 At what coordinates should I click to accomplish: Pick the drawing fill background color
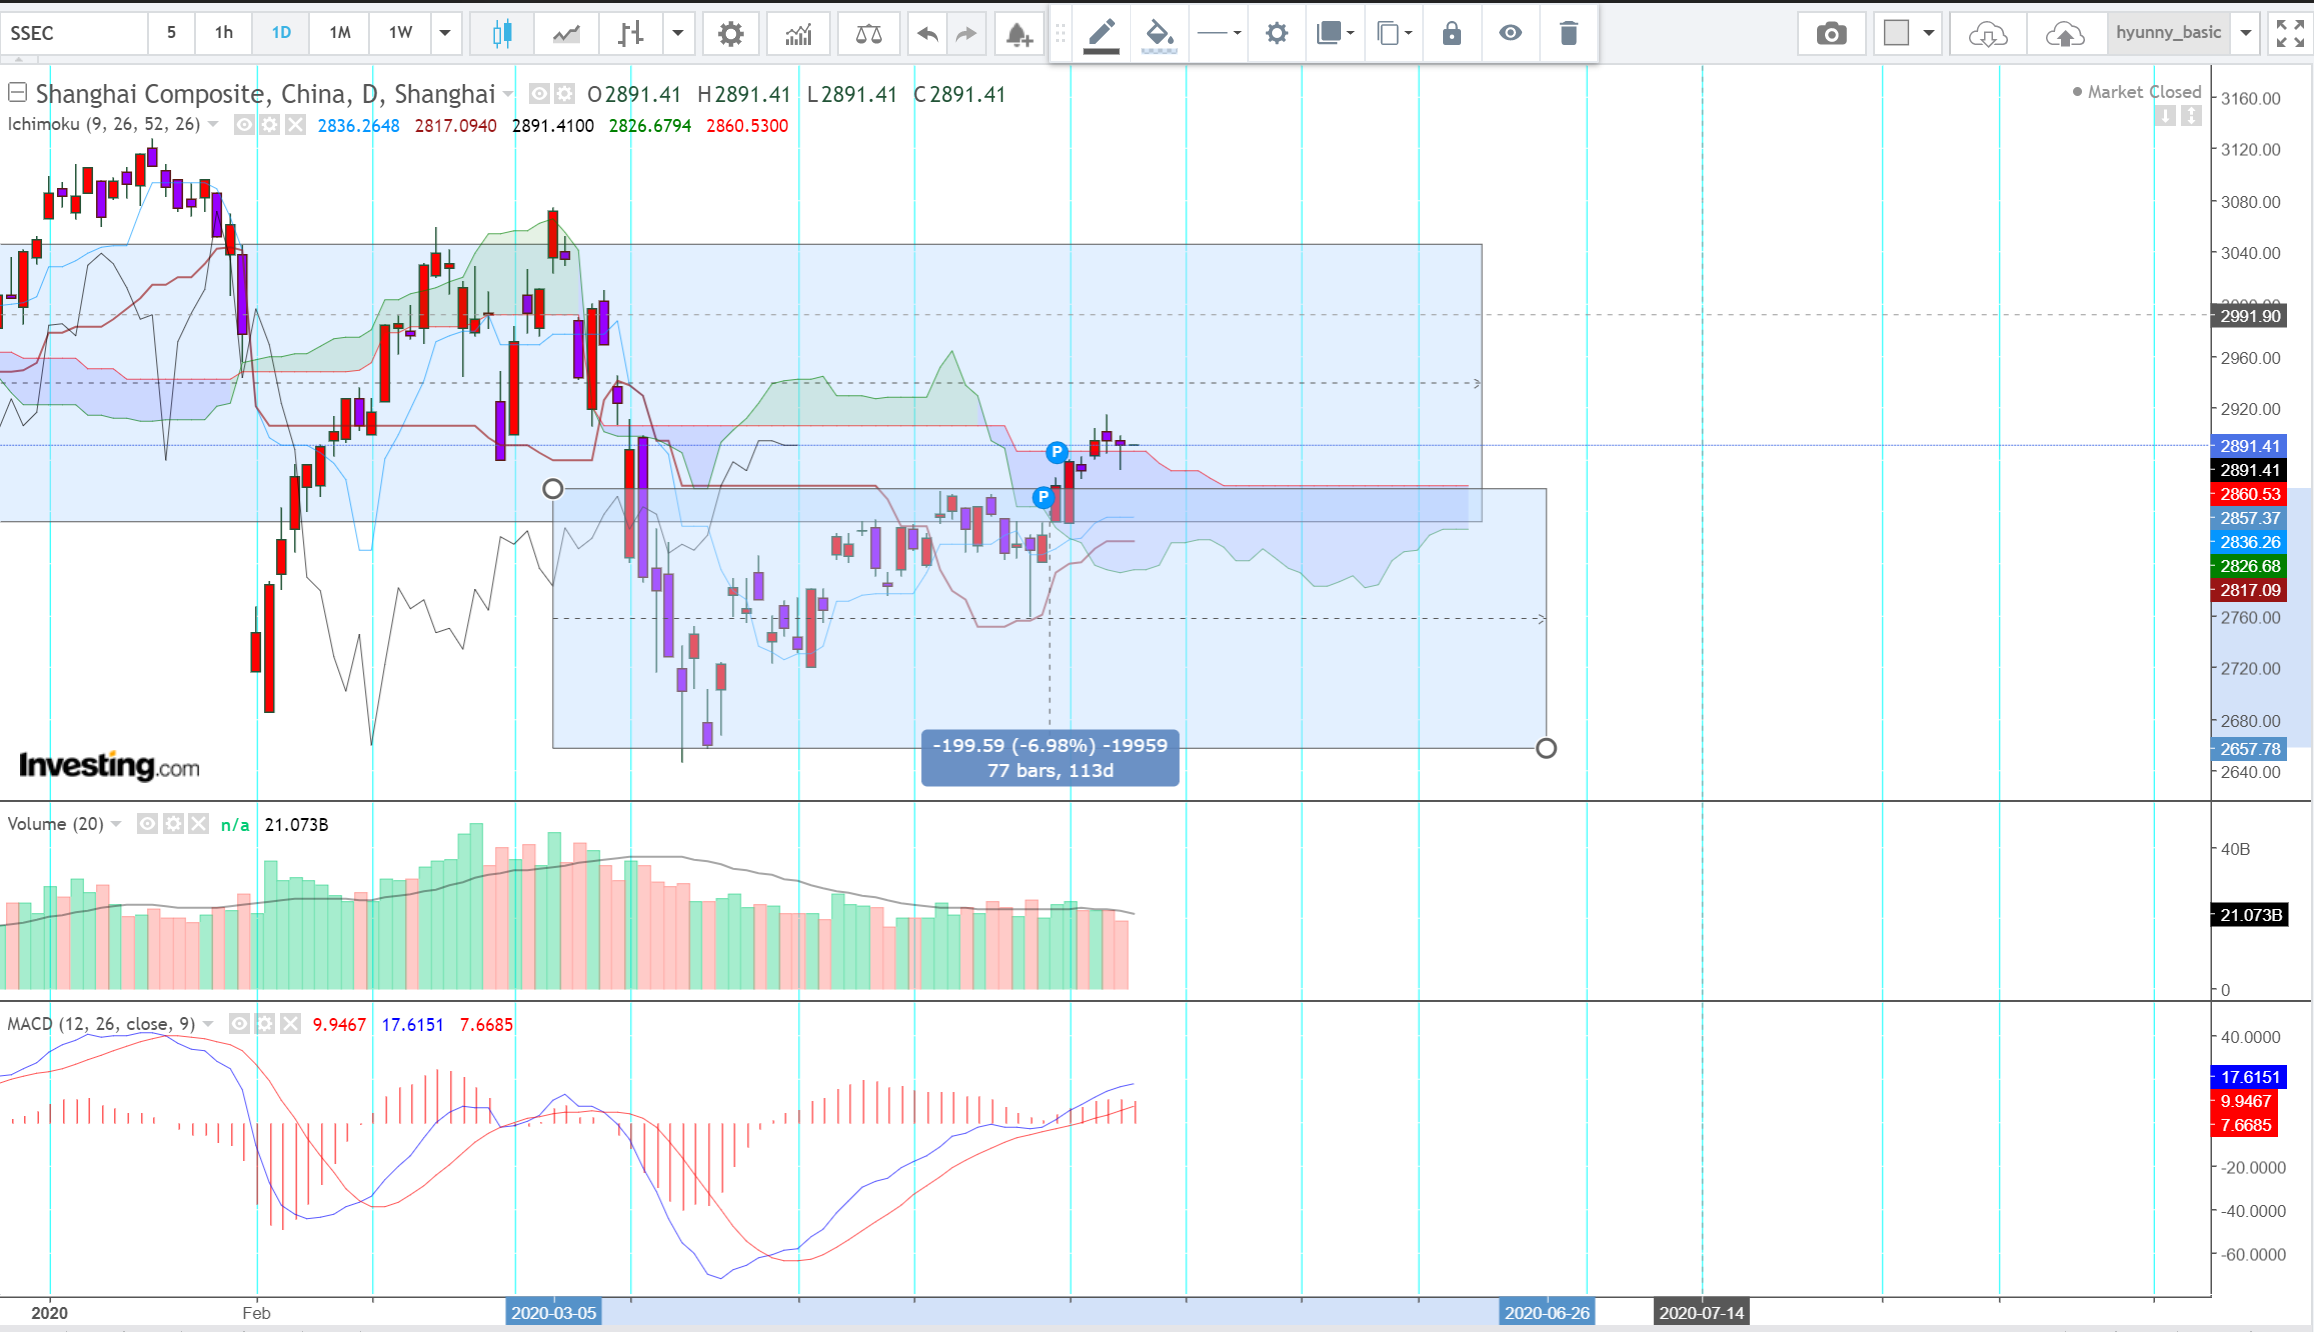[1159, 34]
